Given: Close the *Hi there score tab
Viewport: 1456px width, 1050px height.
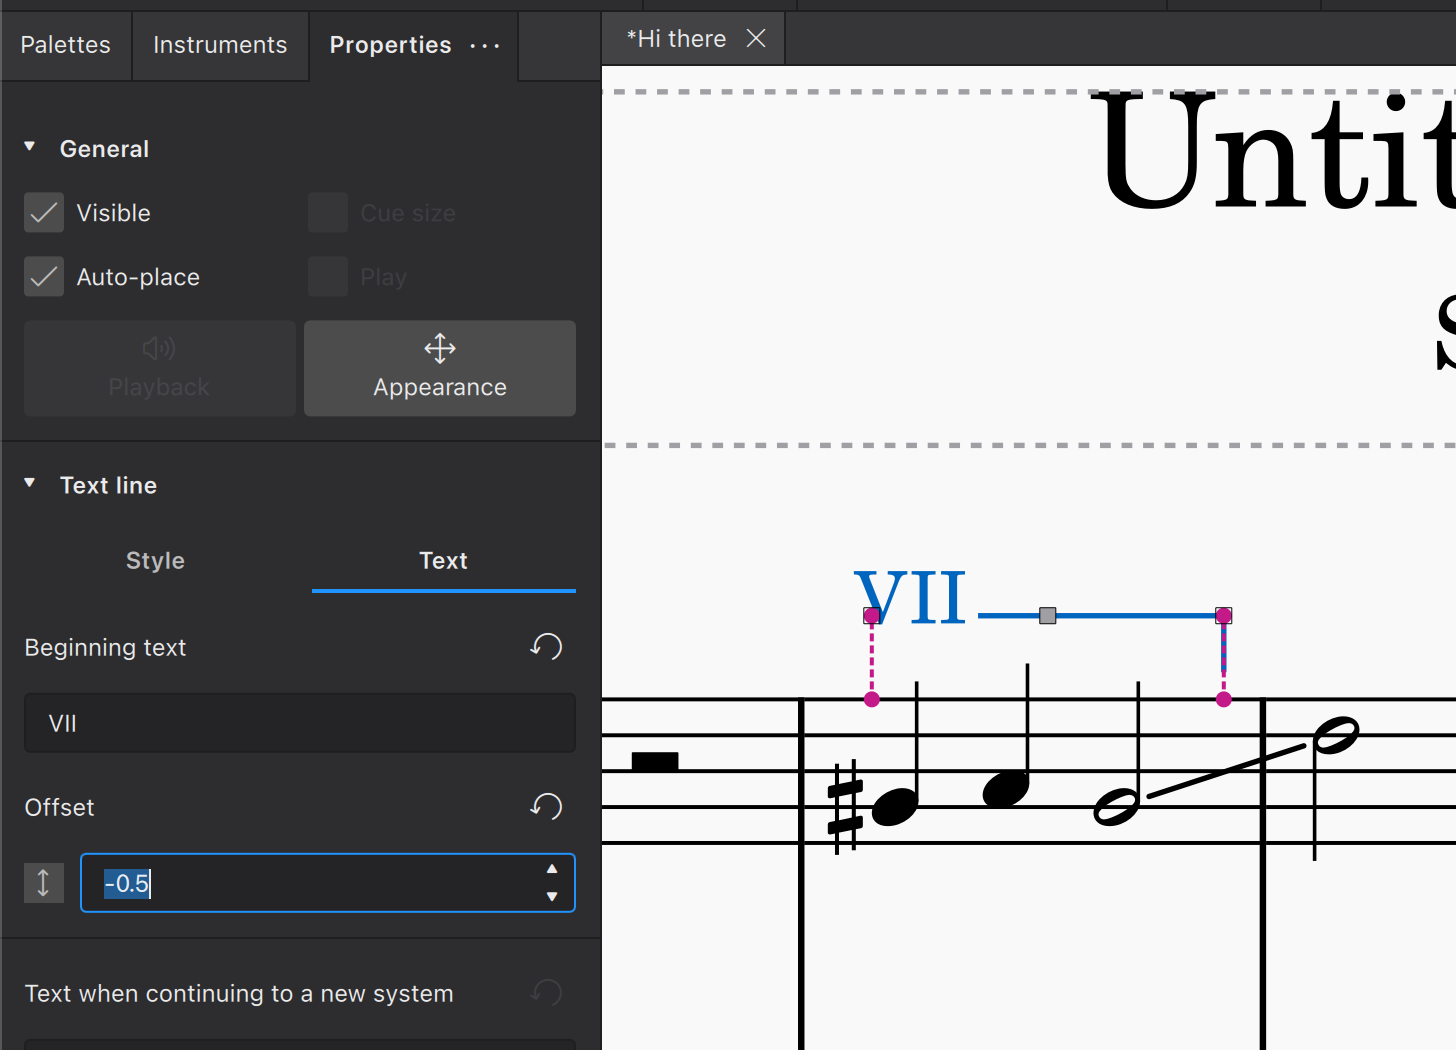Looking at the screenshot, I should point(756,38).
